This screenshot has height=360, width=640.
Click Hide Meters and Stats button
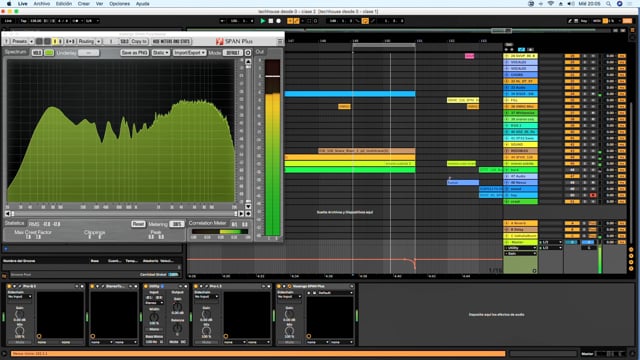pyautogui.click(x=171, y=41)
